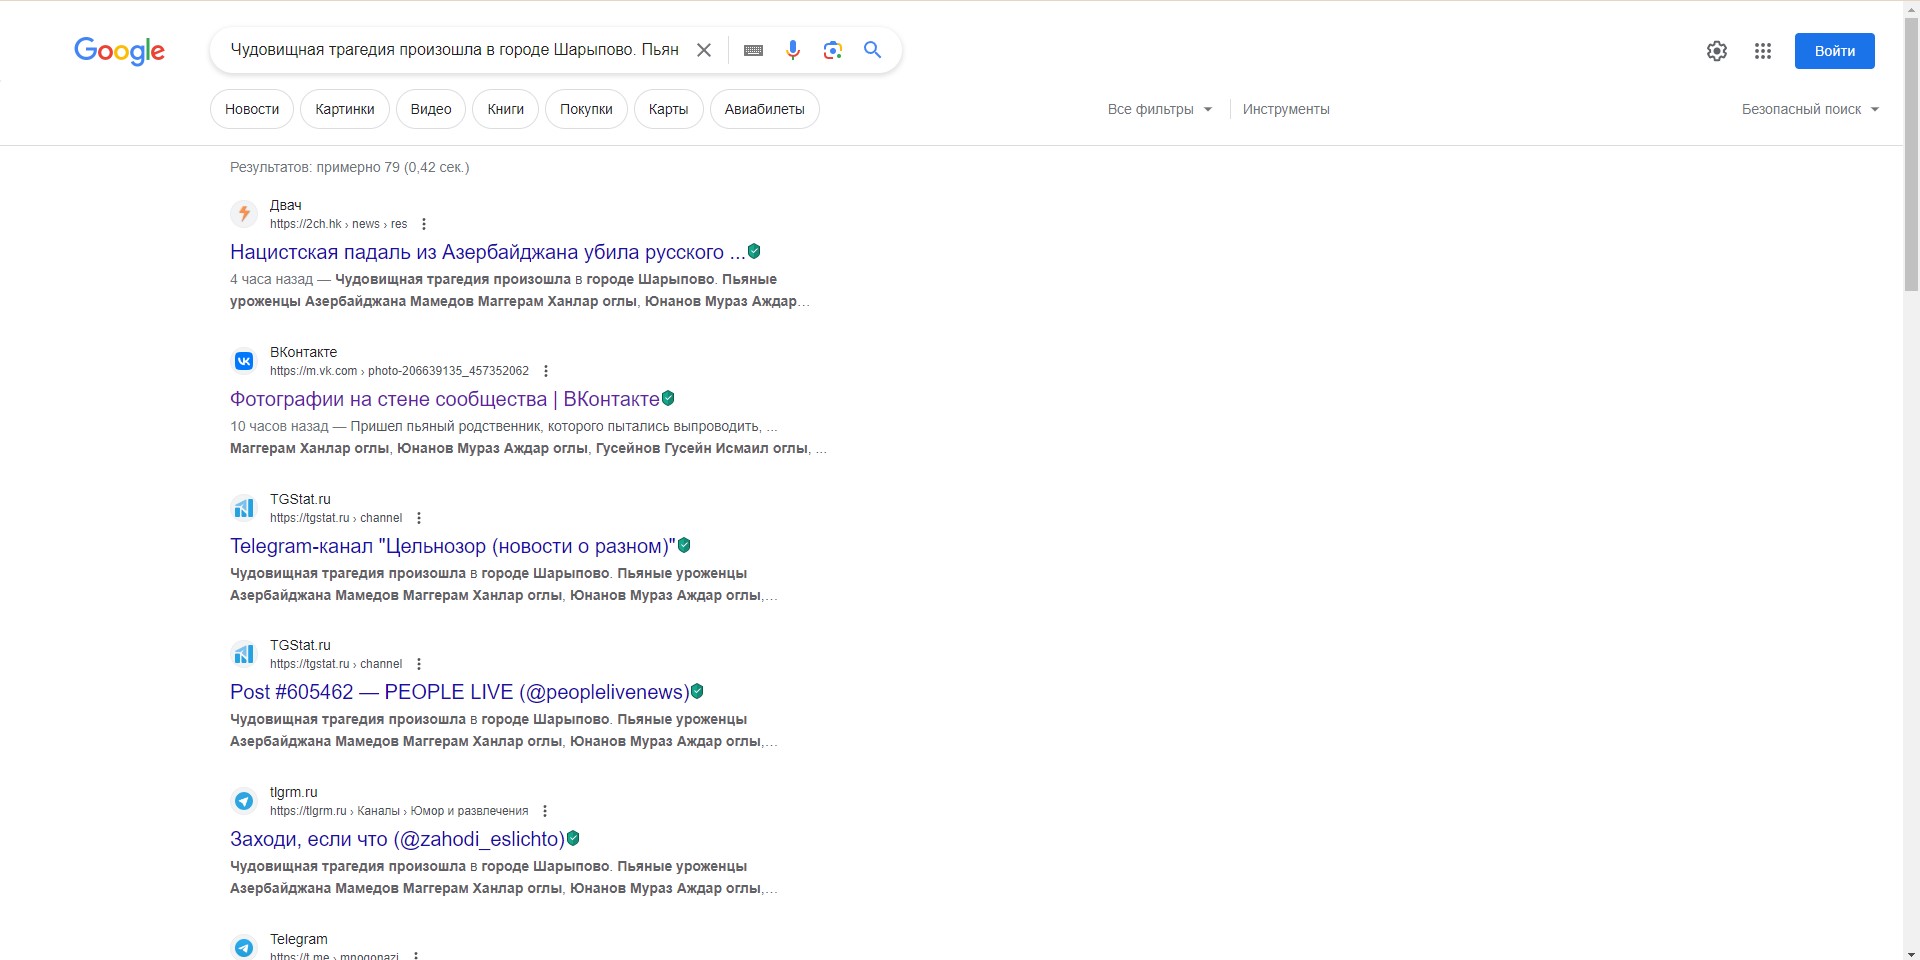Click the page vertical scrollbar thumb

click(1911, 155)
